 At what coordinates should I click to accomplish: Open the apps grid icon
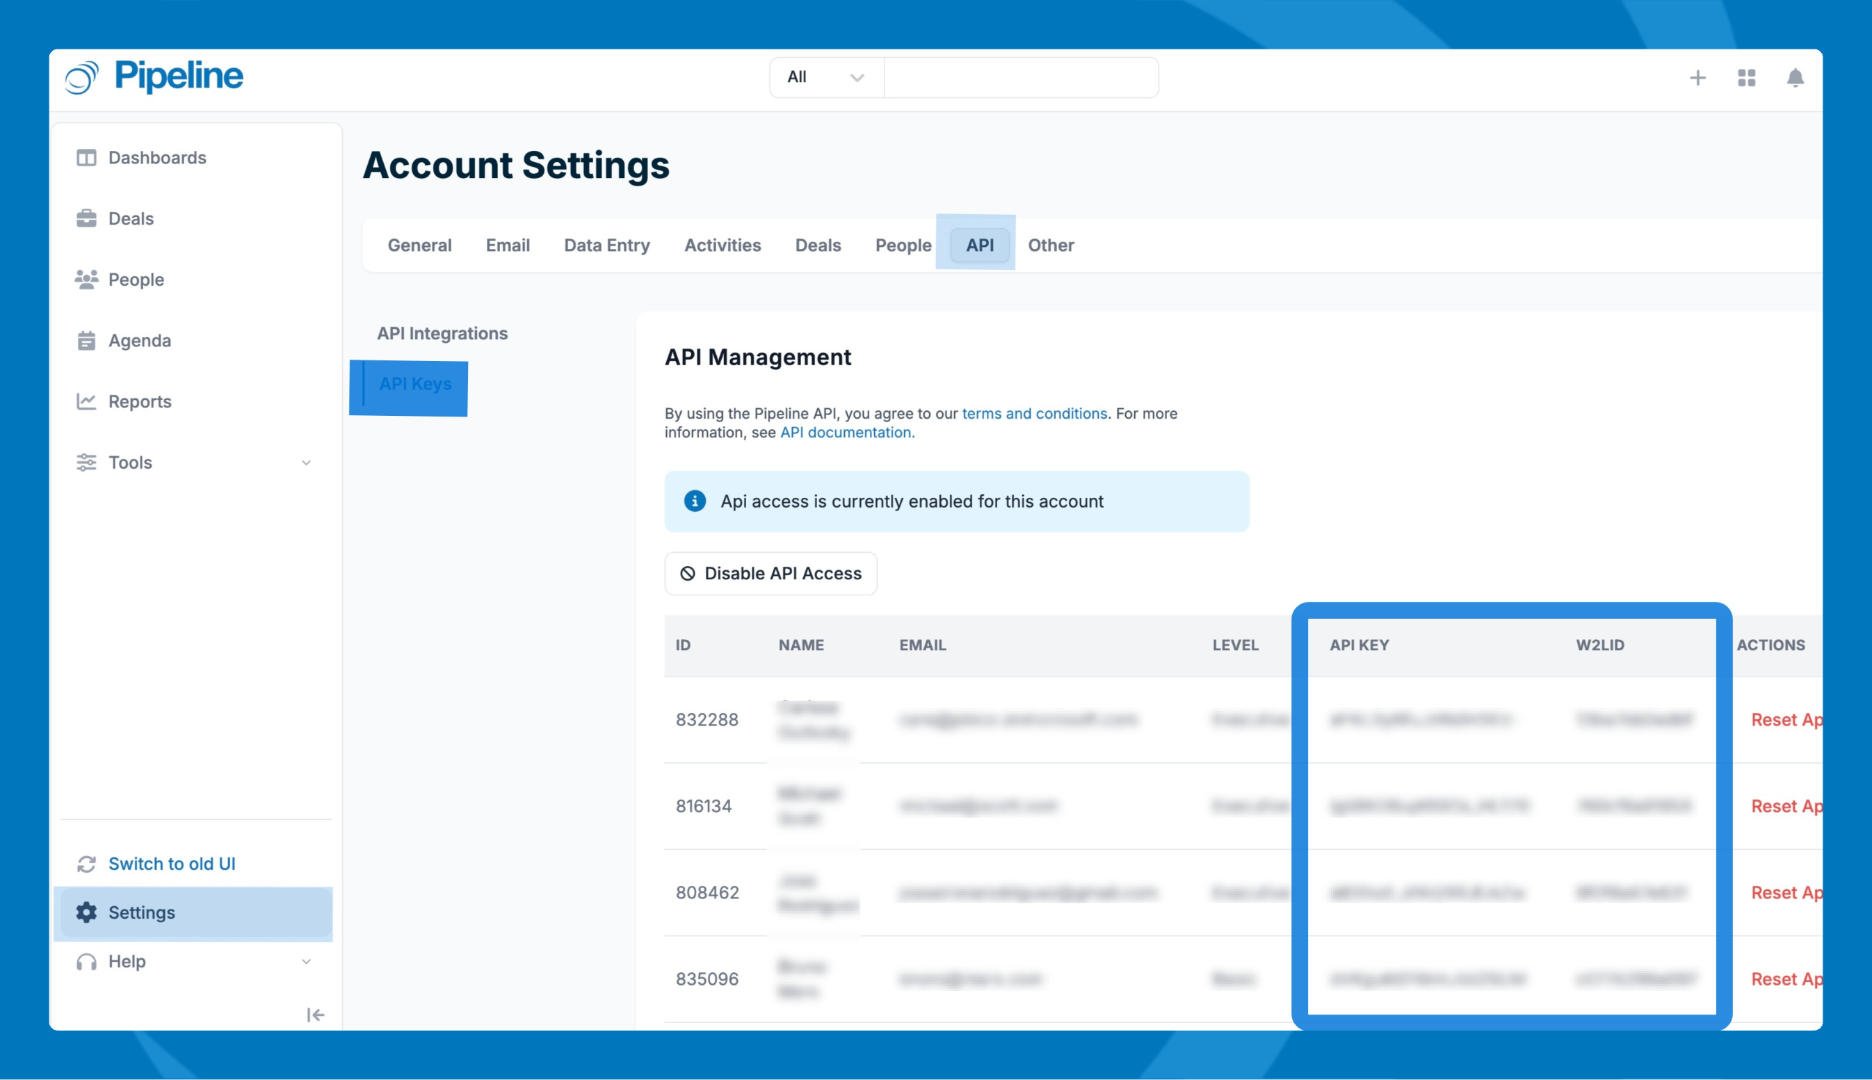coord(1747,78)
